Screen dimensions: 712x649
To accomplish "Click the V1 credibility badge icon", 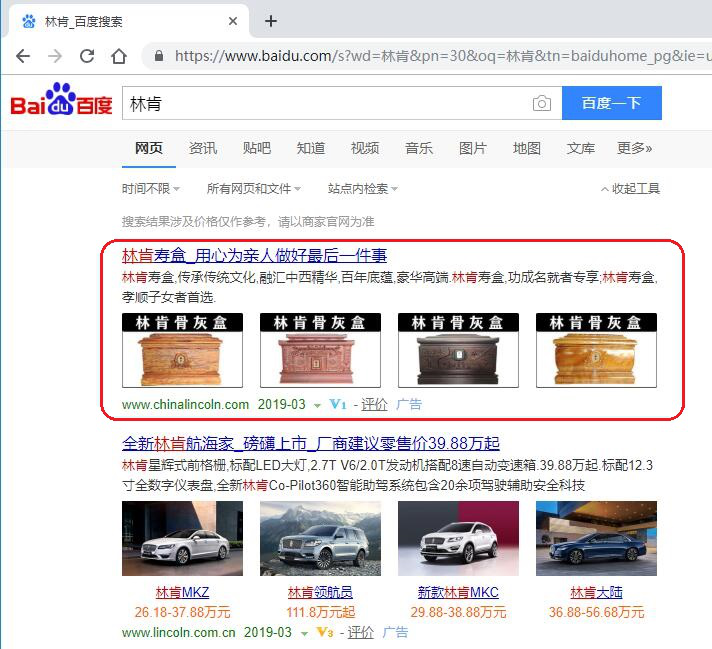I will pos(338,404).
